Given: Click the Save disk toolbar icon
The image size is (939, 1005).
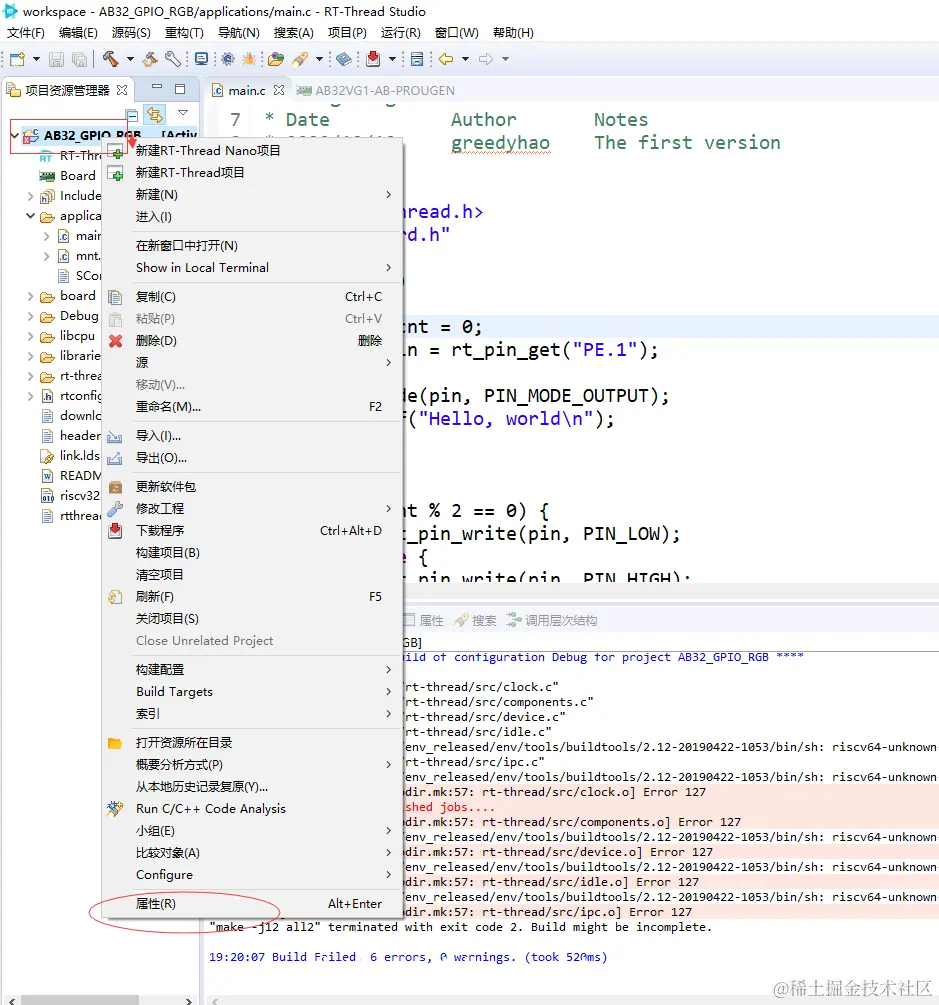Looking at the screenshot, I should [56, 59].
